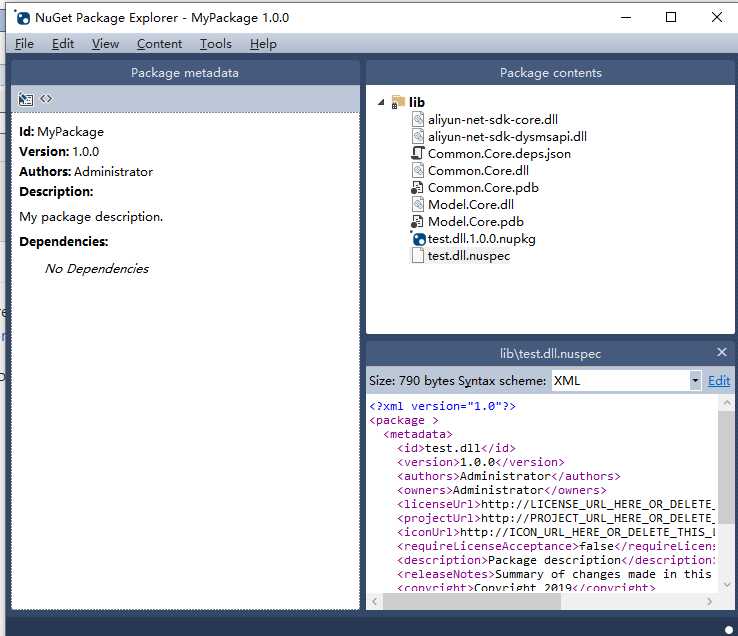Click the left arrow of horizontal scrollbar

click(x=375, y=601)
